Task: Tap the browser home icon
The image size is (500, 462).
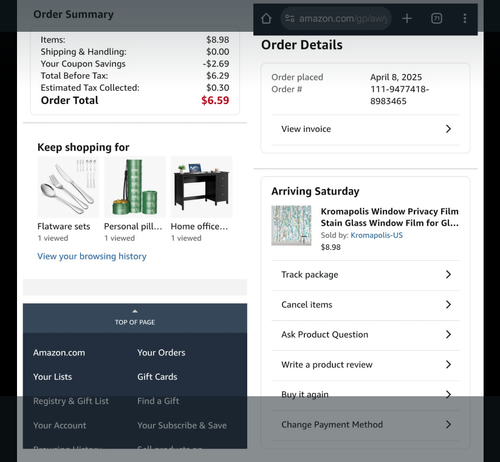Action: 266,18
